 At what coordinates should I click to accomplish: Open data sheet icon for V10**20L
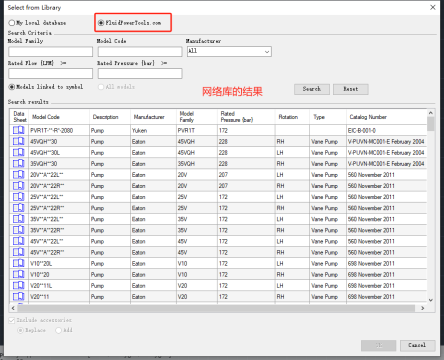point(19,263)
